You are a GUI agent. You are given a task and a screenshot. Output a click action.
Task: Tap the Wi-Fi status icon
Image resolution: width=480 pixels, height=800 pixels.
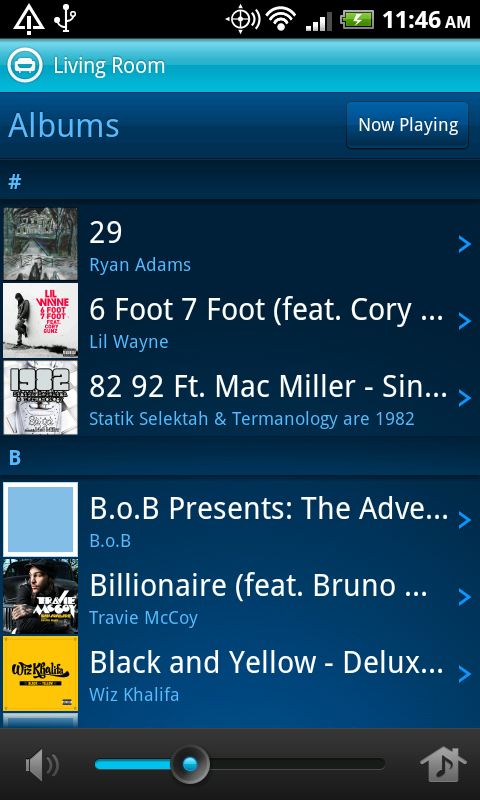point(282,20)
